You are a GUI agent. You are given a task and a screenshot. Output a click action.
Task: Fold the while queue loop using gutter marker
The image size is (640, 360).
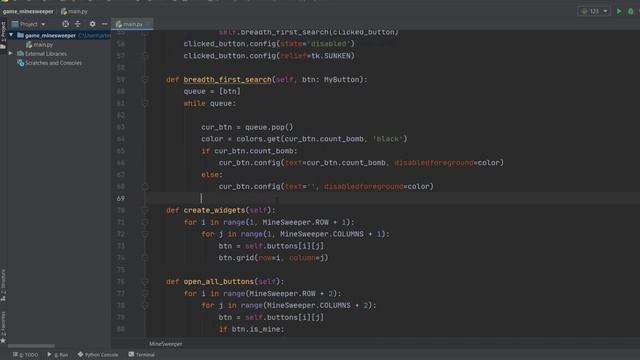pos(145,103)
